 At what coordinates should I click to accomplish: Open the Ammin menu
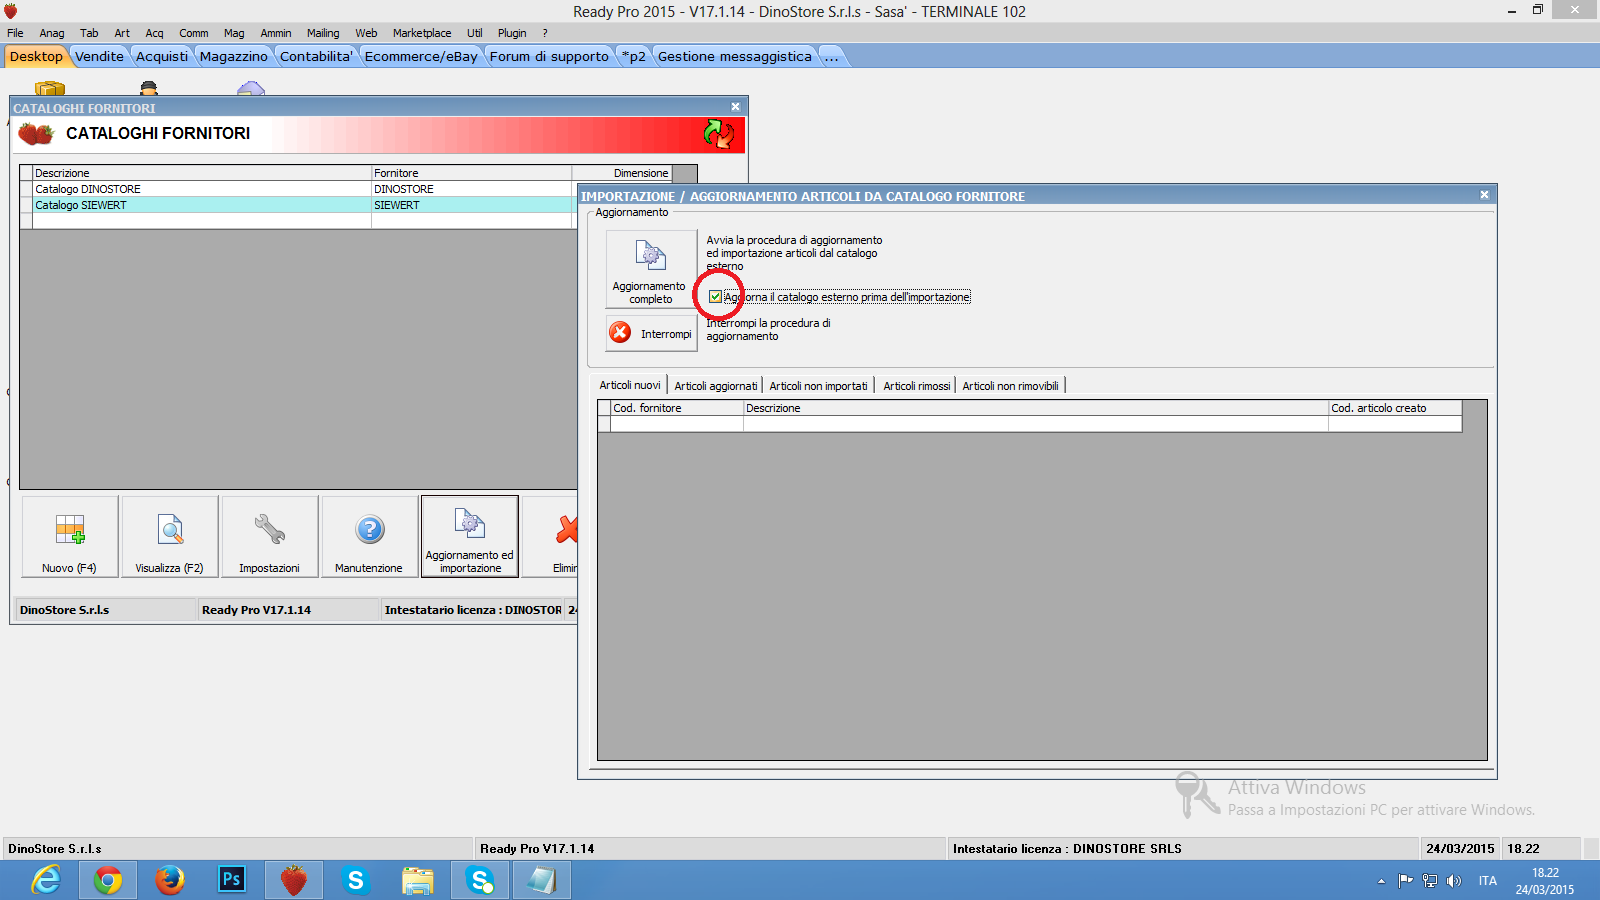click(x=276, y=33)
